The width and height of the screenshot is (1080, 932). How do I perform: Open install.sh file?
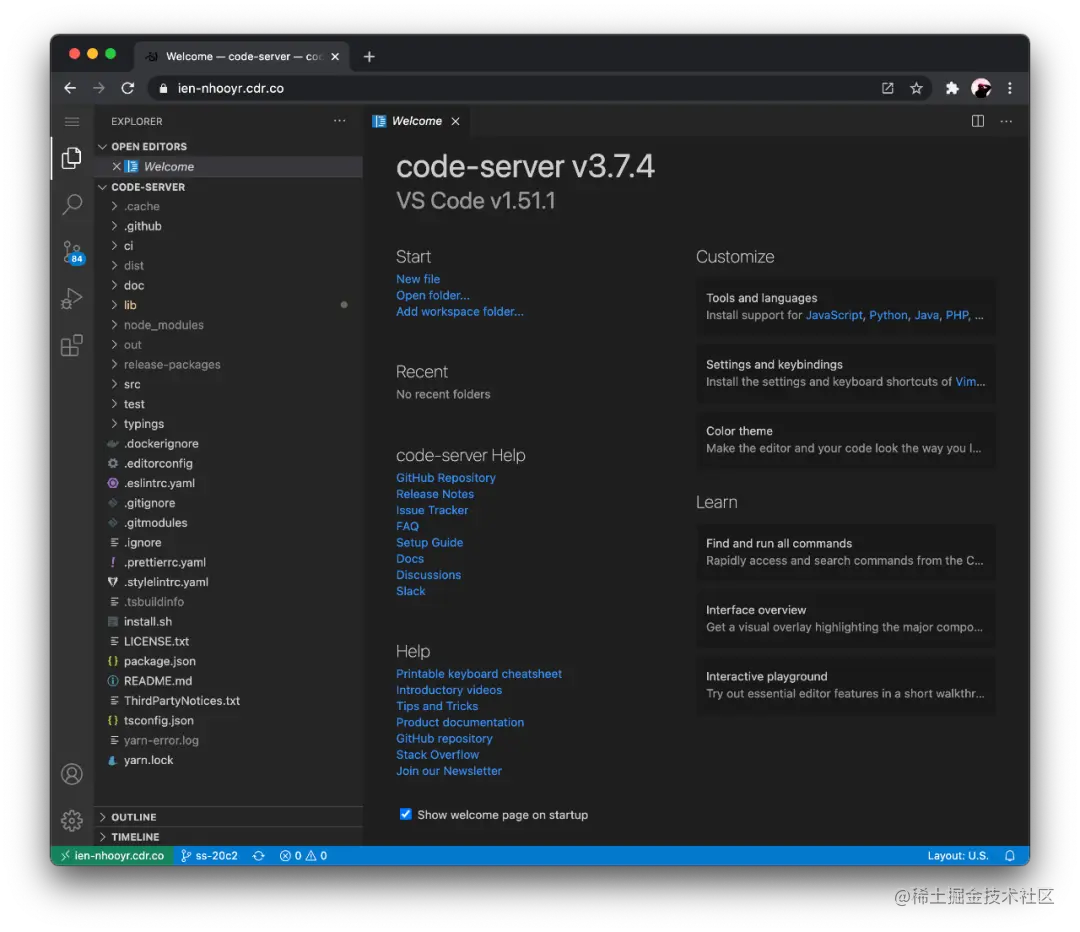[x=227, y=621]
